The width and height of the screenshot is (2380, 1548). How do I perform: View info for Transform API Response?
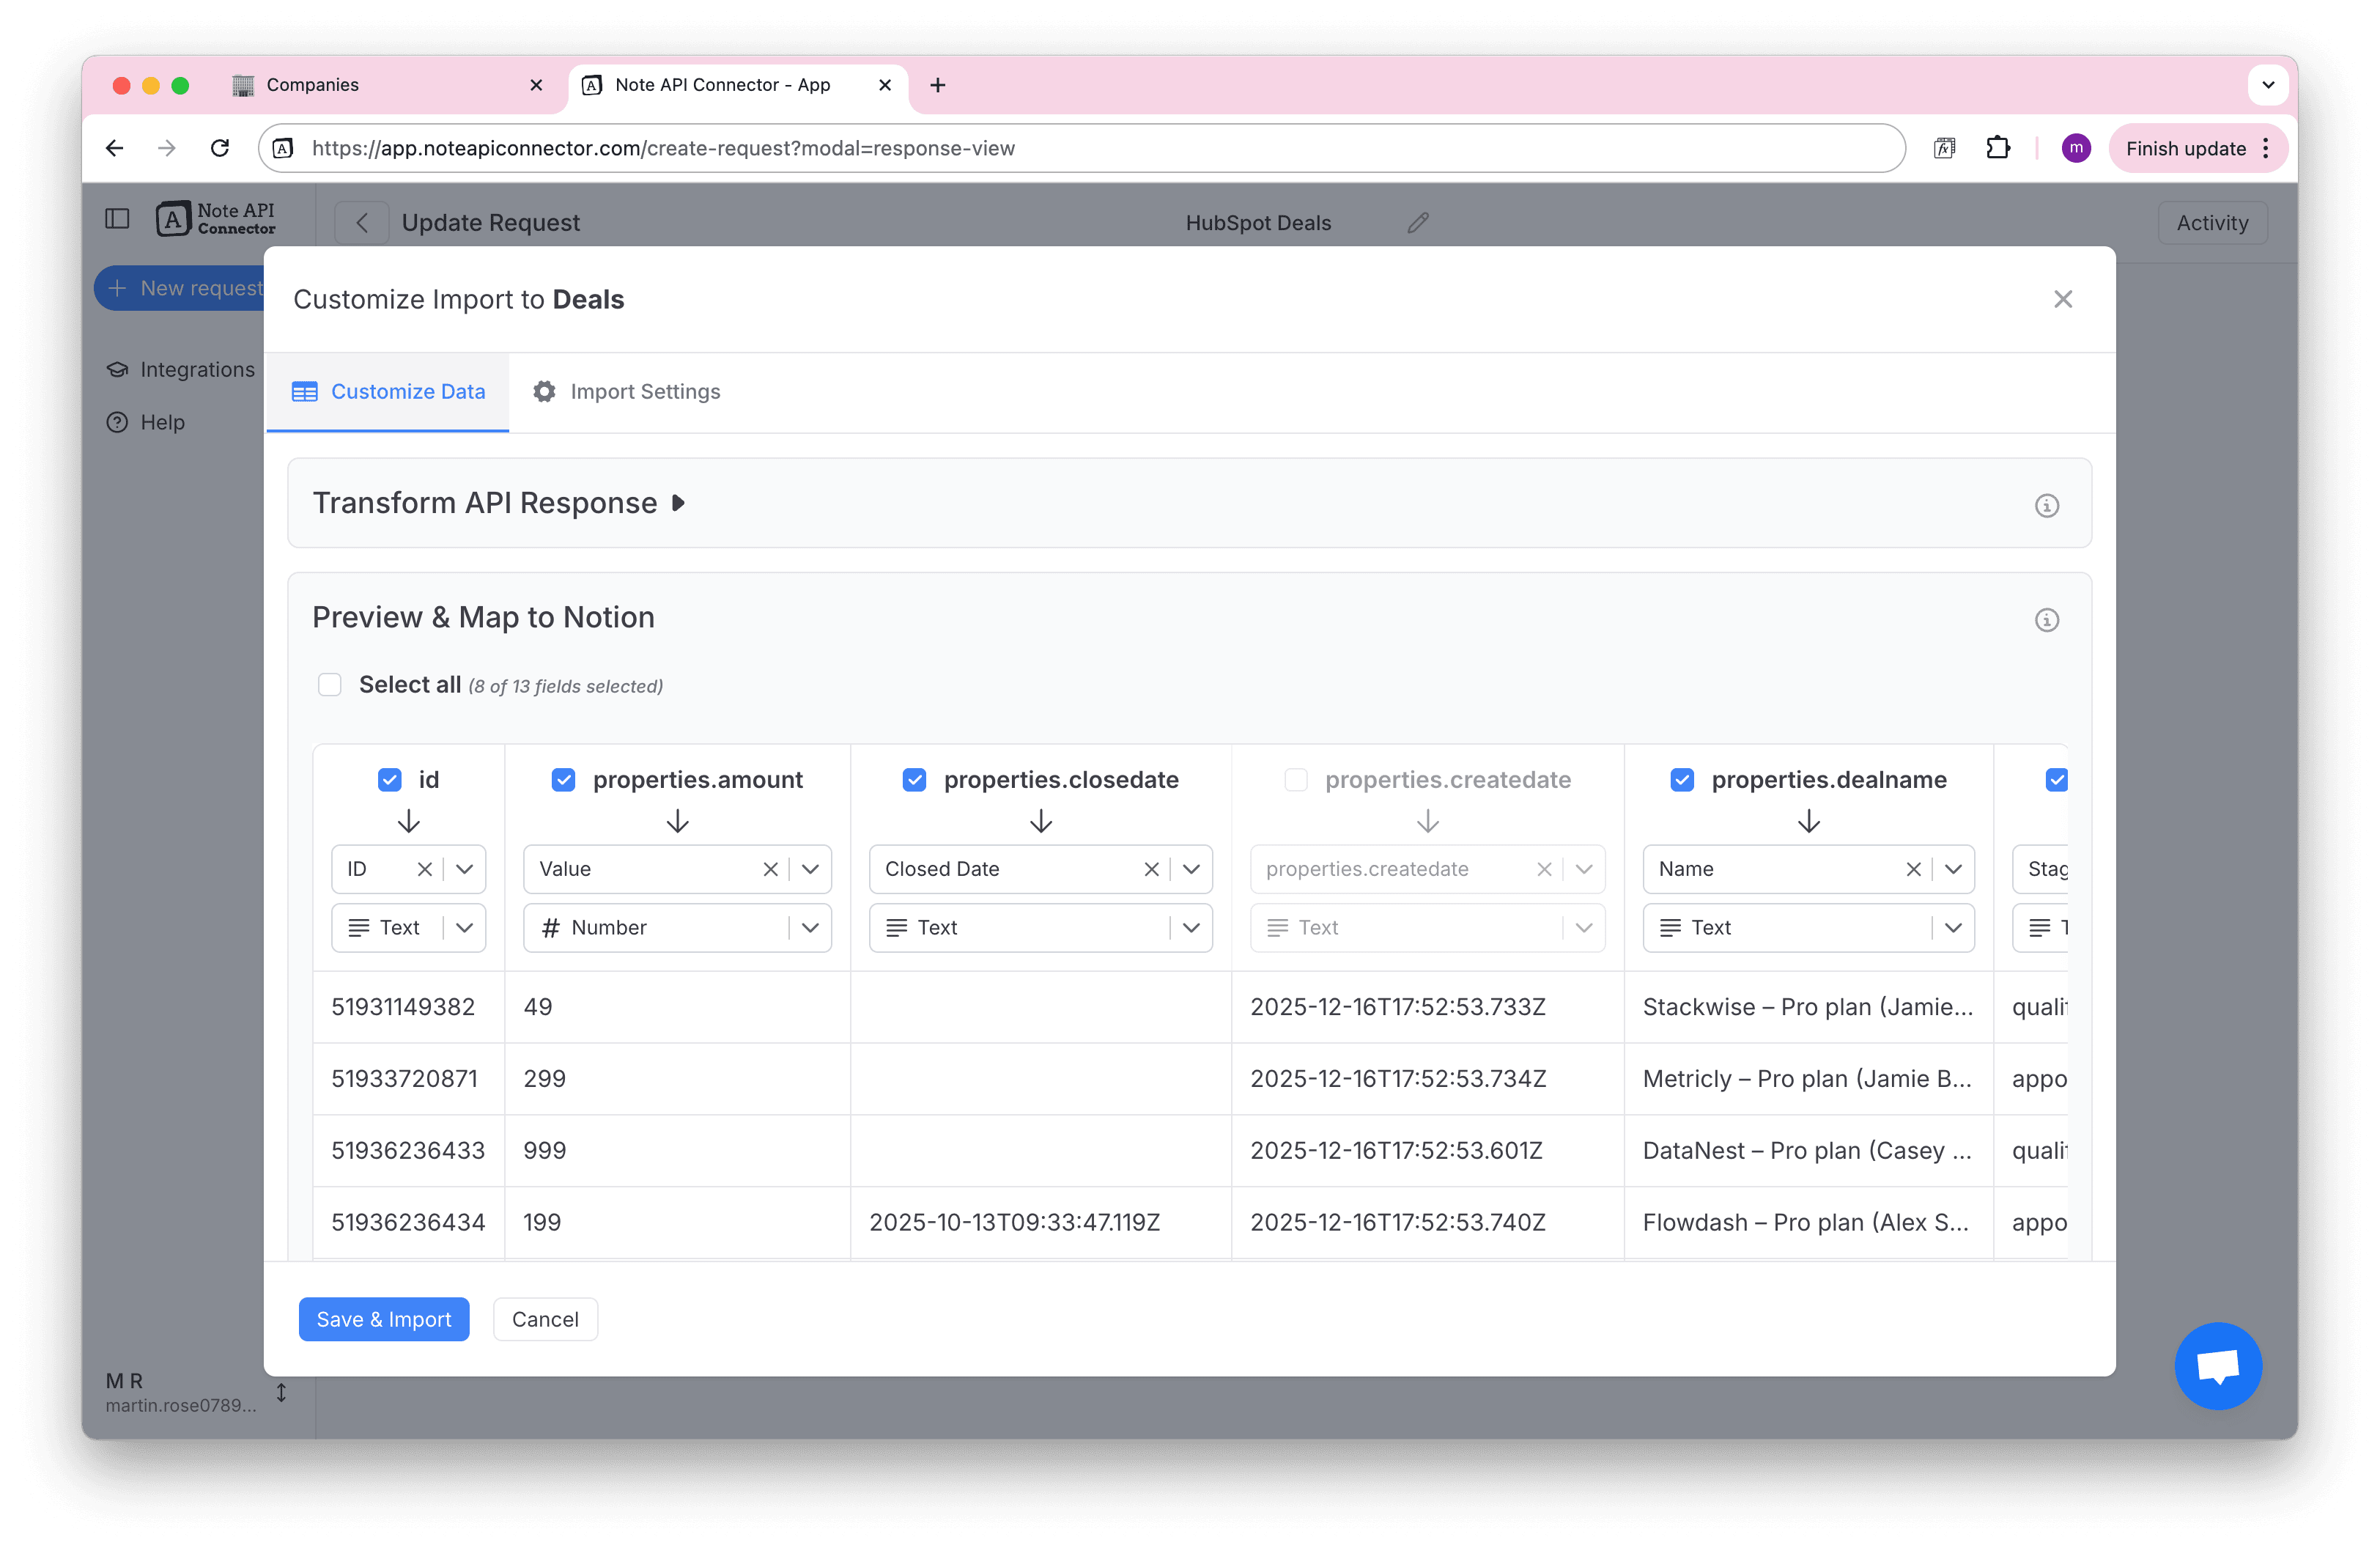coord(2047,506)
